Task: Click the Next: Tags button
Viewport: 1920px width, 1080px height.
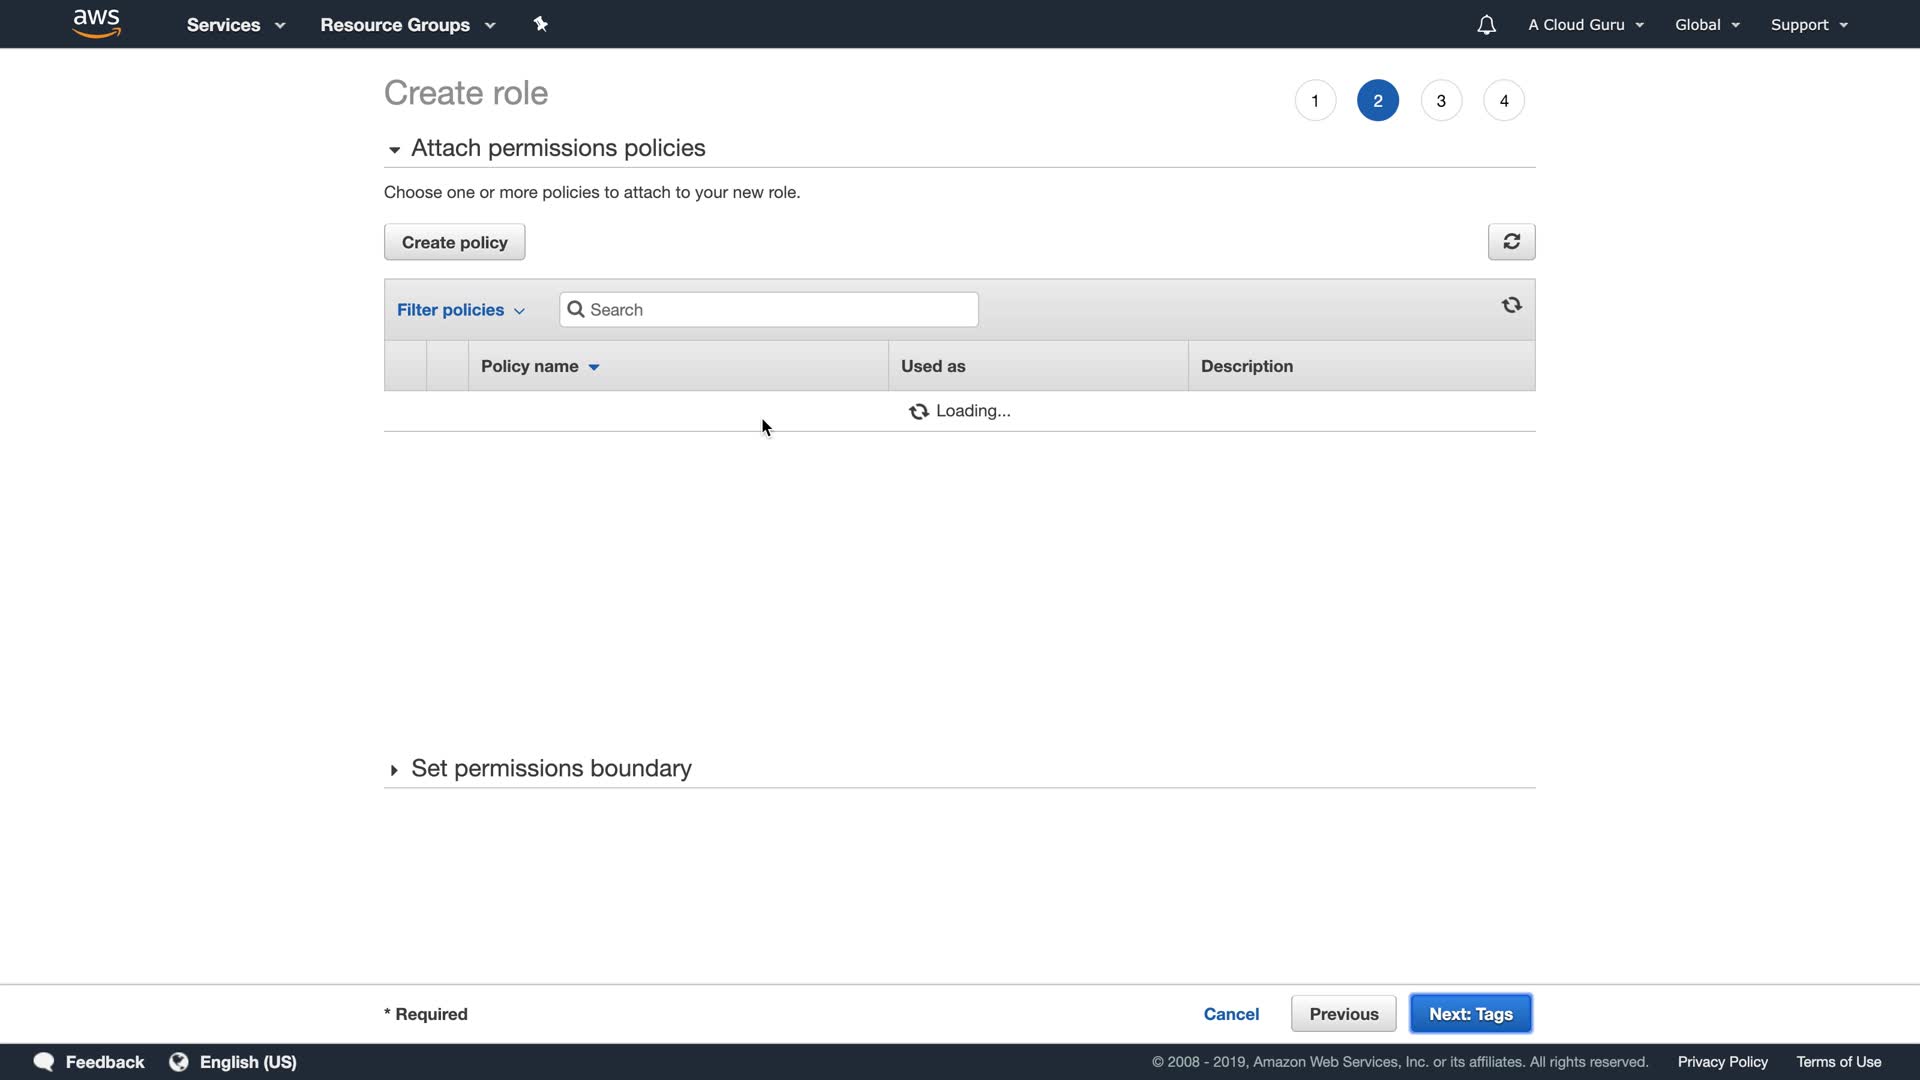Action: tap(1470, 1014)
